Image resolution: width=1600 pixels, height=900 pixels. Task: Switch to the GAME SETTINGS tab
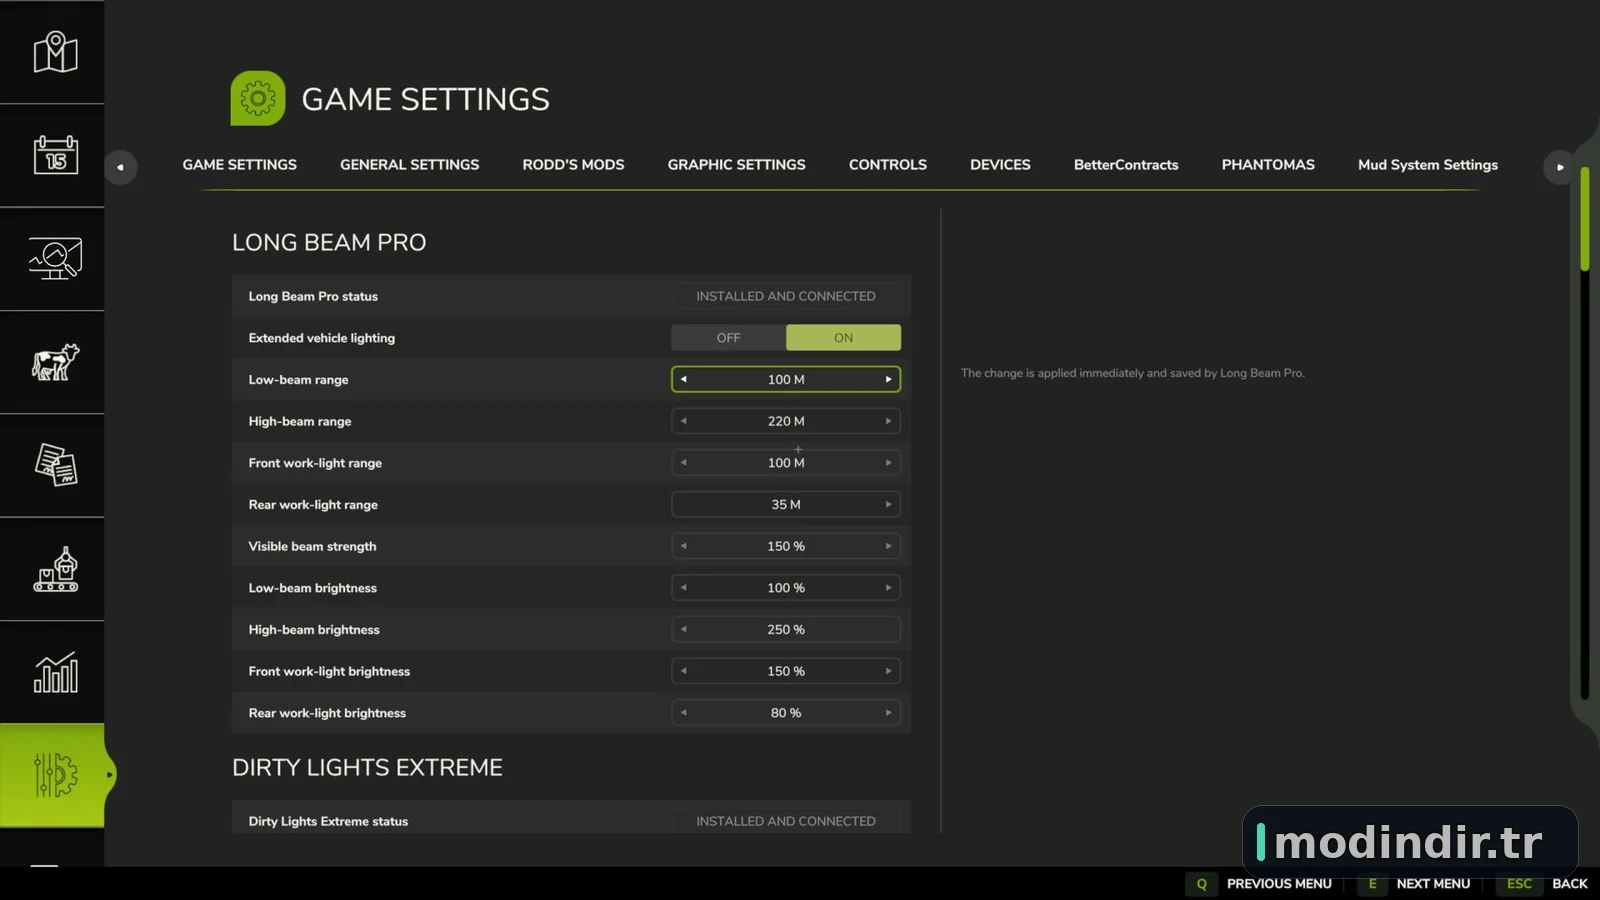pos(240,165)
